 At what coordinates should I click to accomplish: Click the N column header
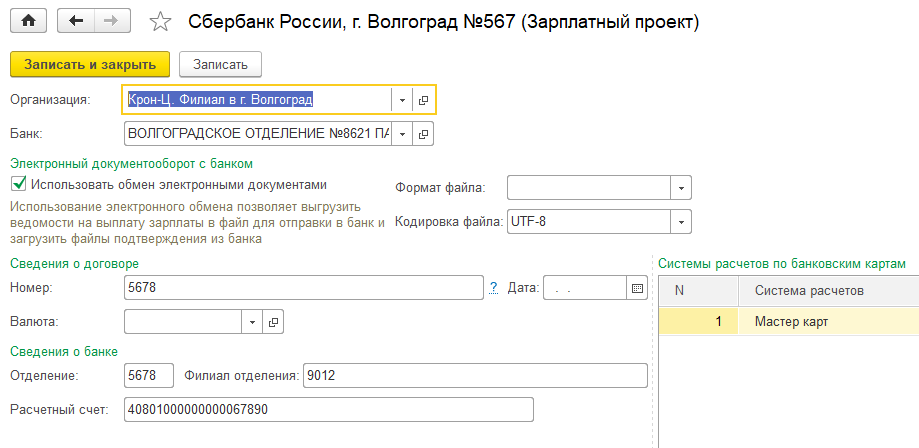(x=698, y=291)
